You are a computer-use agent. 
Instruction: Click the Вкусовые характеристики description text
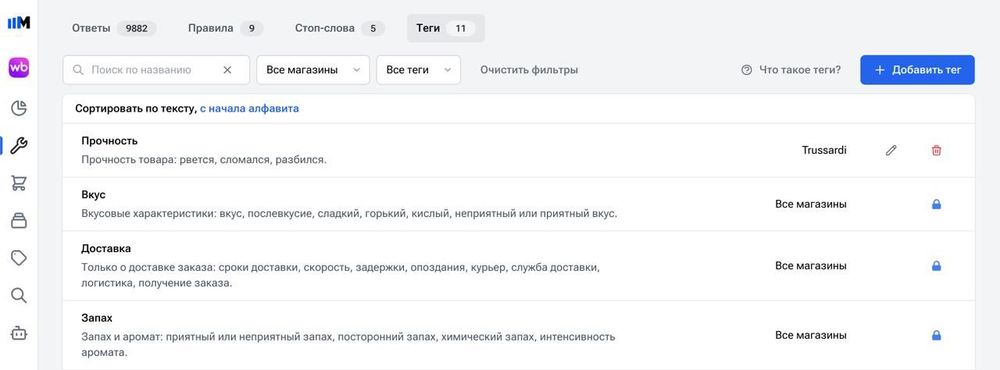pos(349,214)
